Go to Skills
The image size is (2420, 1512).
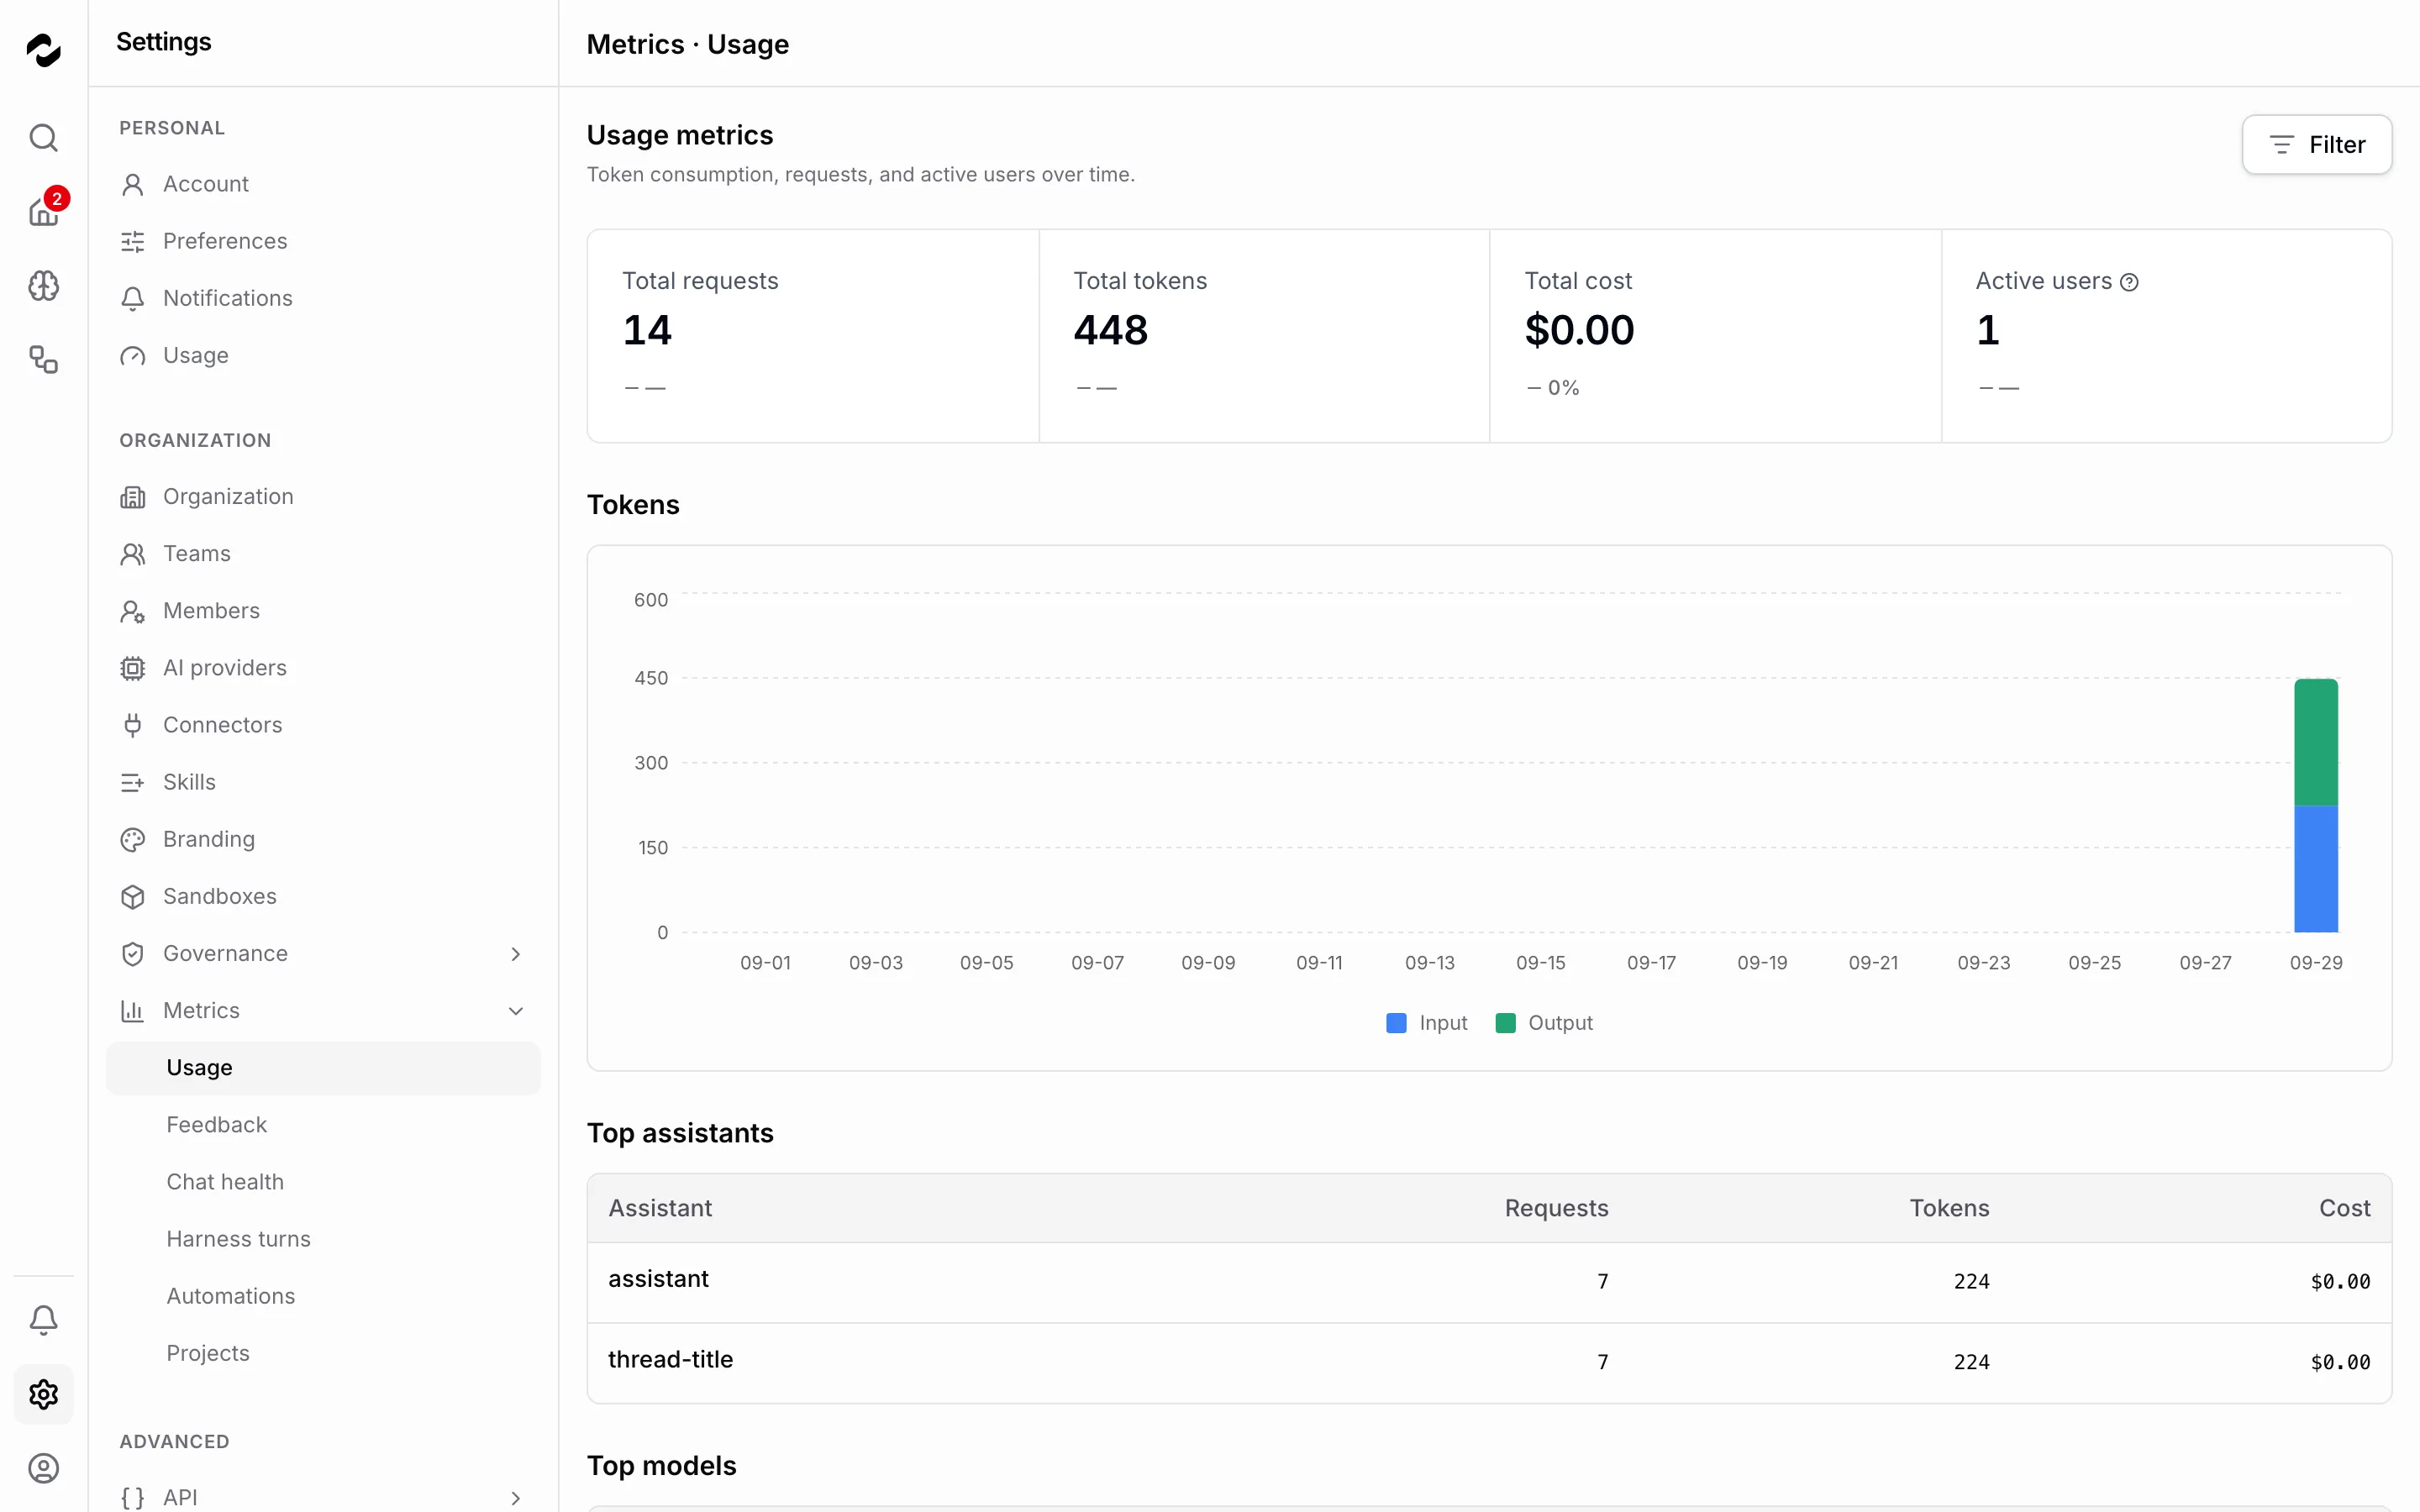coord(323,782)
